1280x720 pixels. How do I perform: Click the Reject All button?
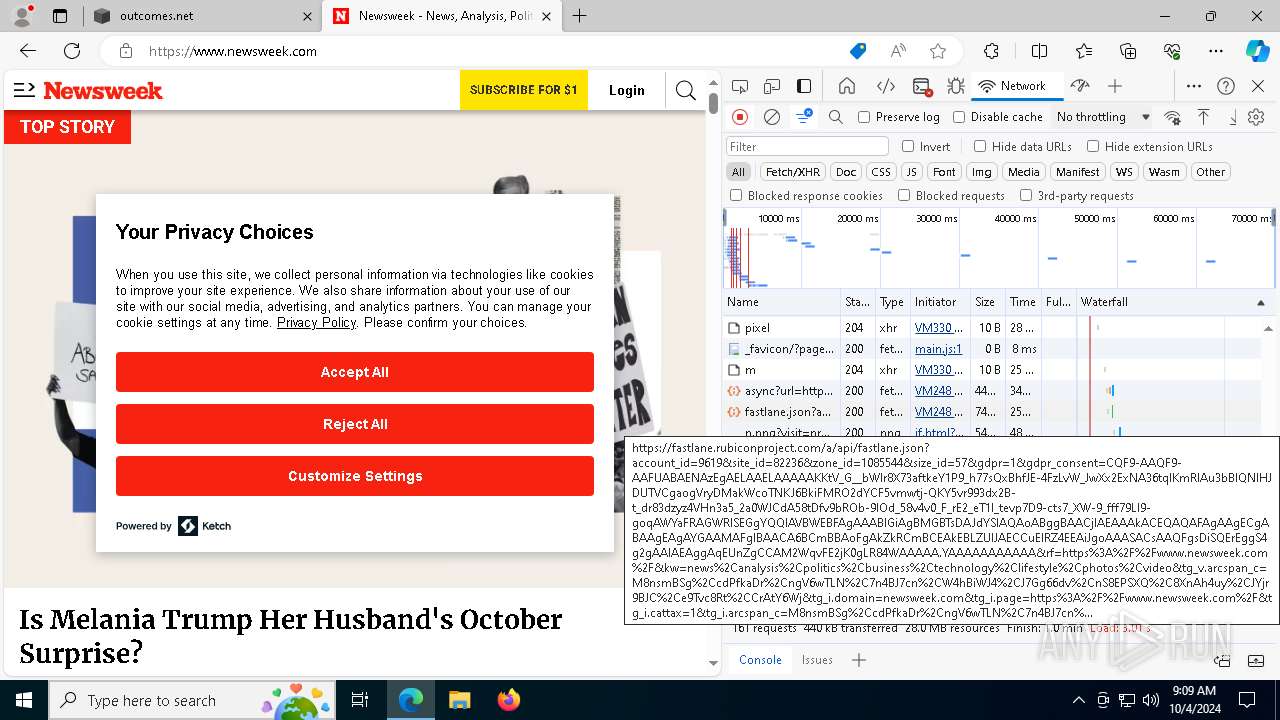tap(355, 424)
